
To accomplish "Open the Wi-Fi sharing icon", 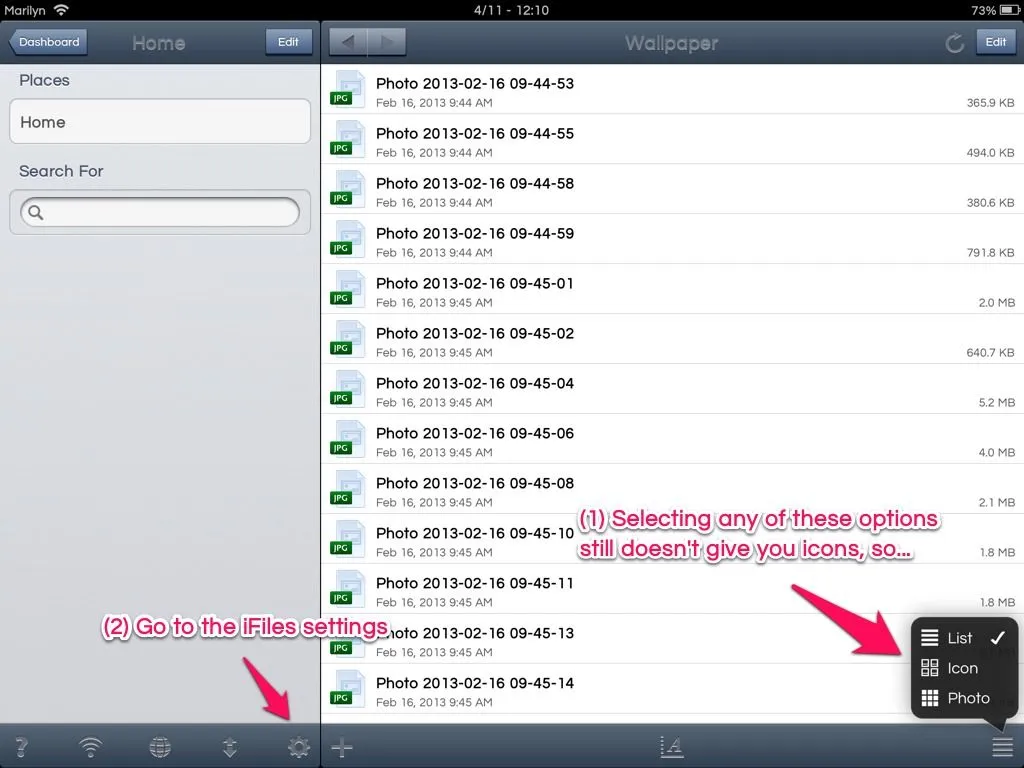I will tap(91, 747).
